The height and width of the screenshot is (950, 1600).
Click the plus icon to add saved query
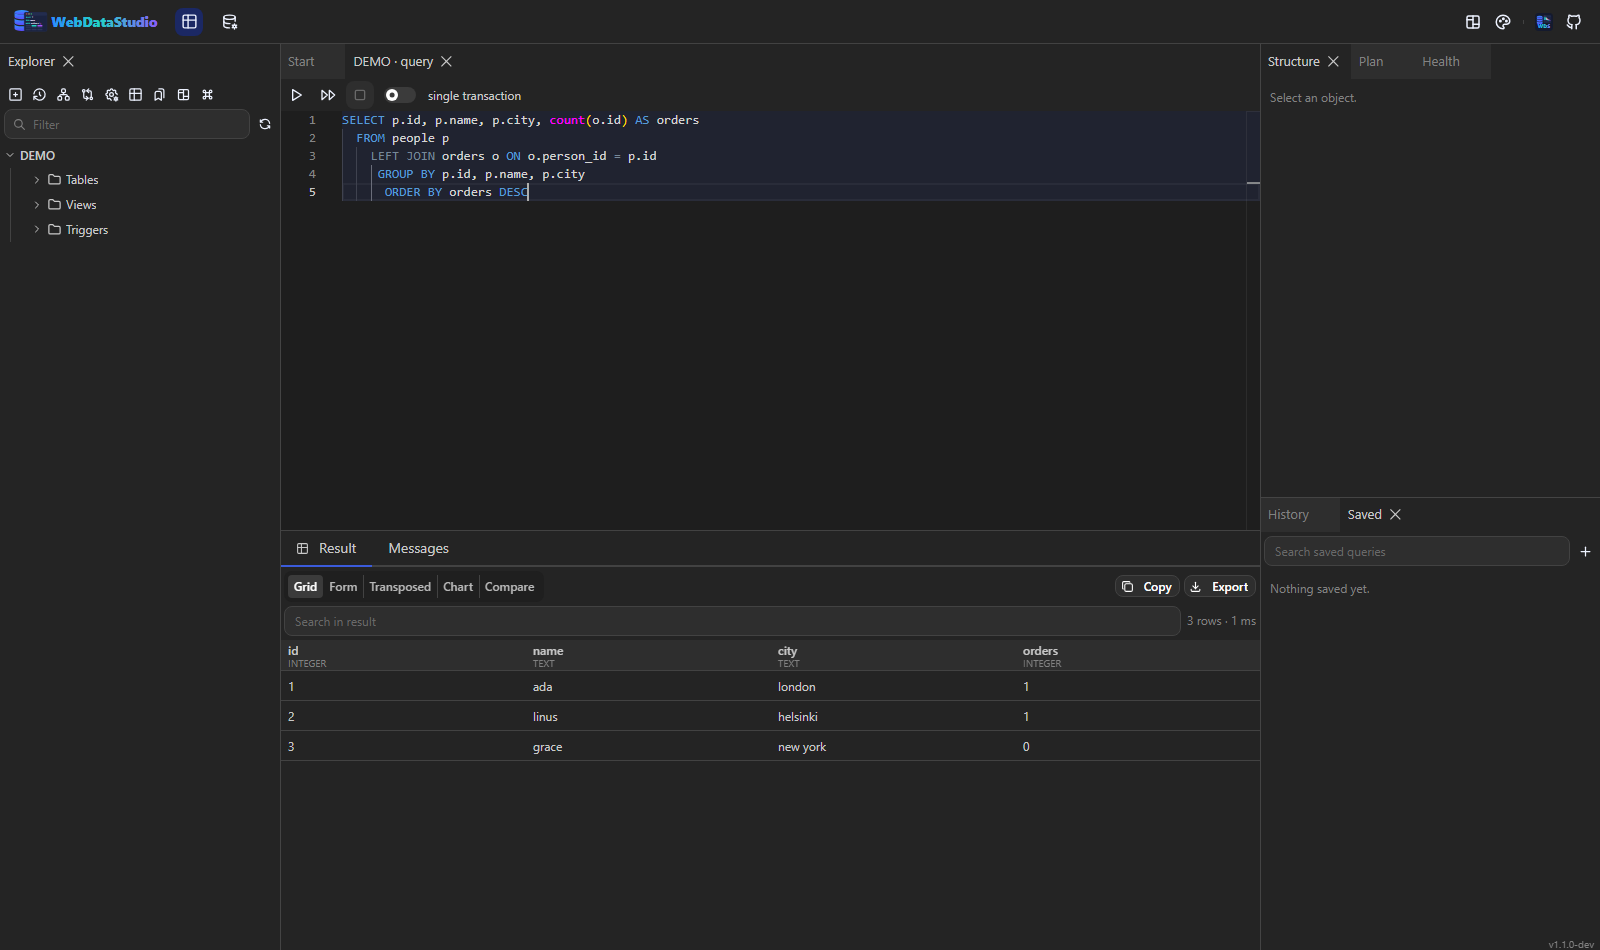pos(1585,551)
